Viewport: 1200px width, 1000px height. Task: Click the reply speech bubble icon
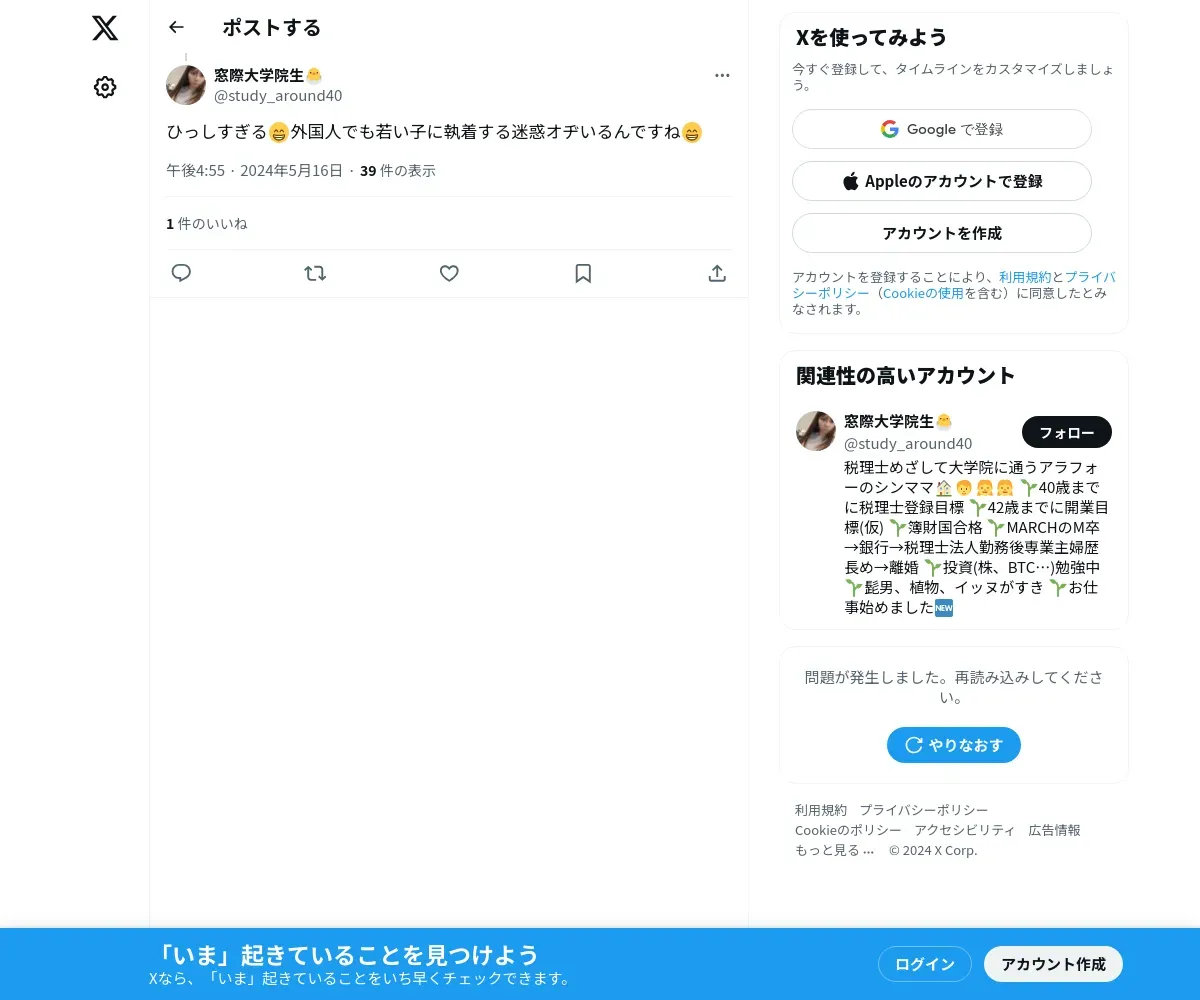pyautogui.click(x=181, y=273)
